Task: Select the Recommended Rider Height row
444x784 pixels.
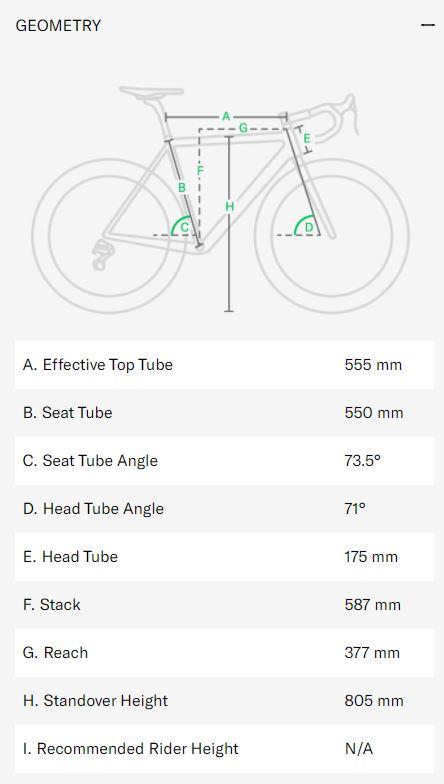Action: point(224,748)
